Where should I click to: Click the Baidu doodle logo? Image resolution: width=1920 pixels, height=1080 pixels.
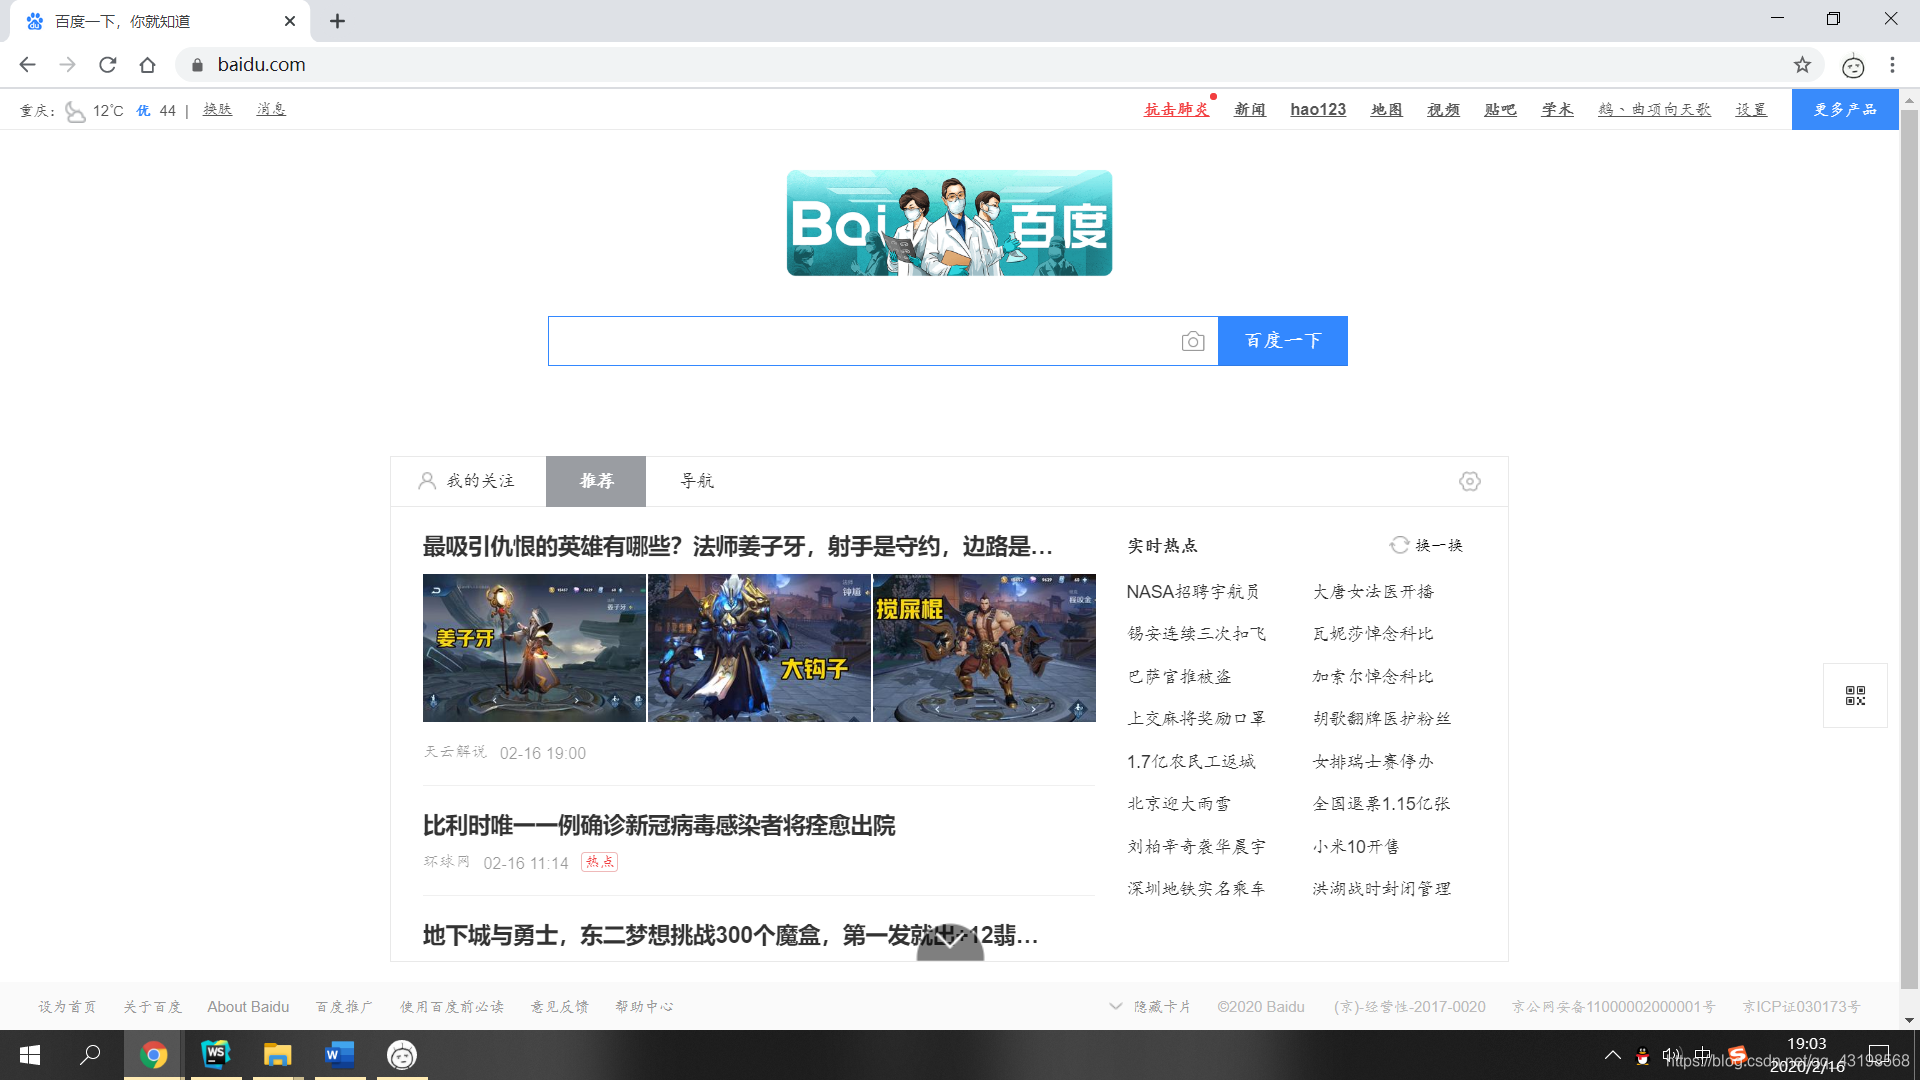point(949,223)
